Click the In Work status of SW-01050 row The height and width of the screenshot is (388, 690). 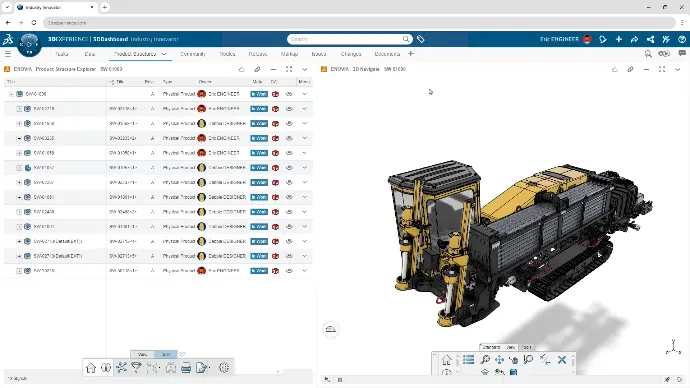click(x=259, y=153)
